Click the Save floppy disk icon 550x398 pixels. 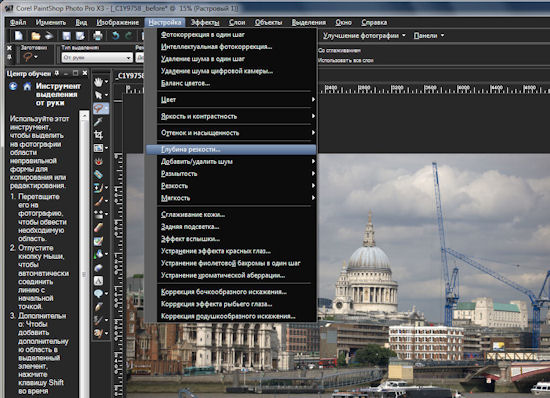66,35
